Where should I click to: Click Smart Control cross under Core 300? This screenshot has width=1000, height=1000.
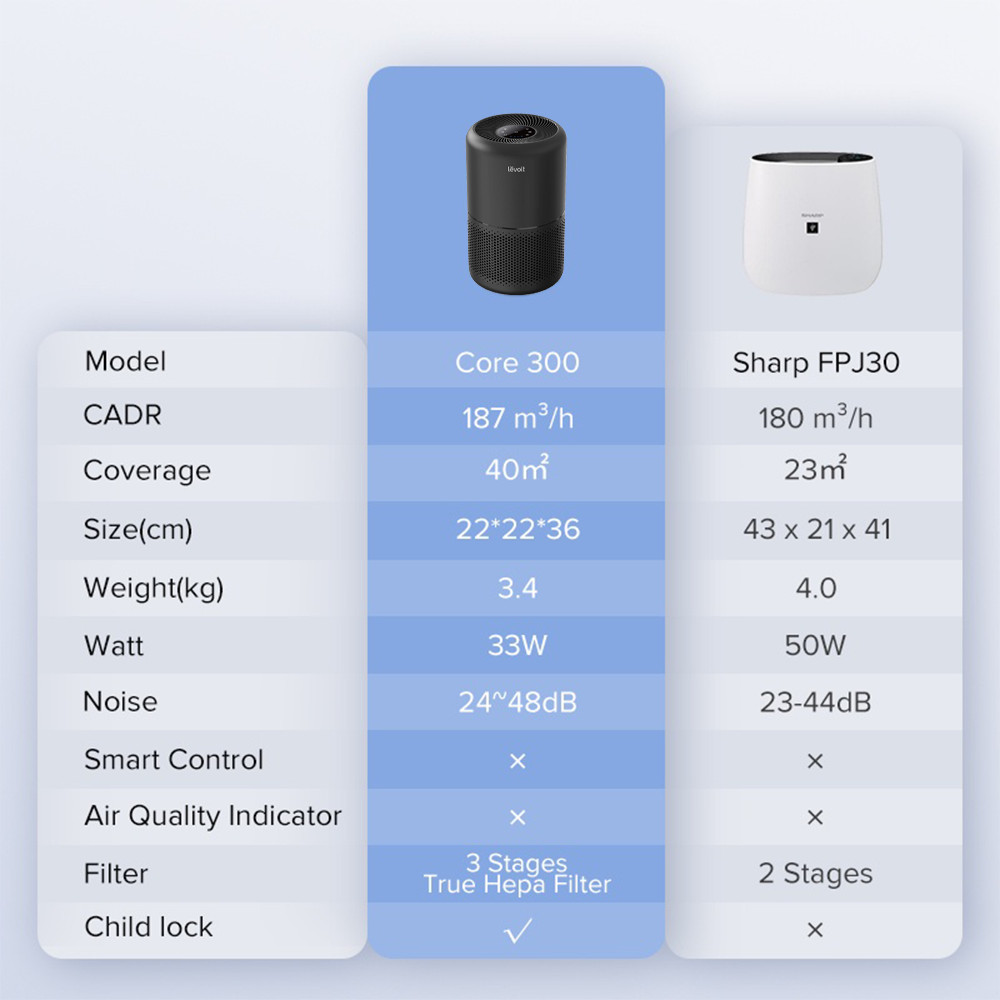click(x=518, y=761)
